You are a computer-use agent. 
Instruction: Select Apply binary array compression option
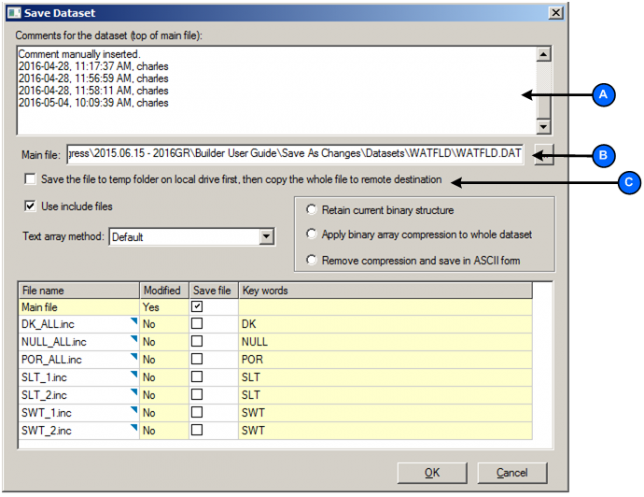click(x=313, y=235)
